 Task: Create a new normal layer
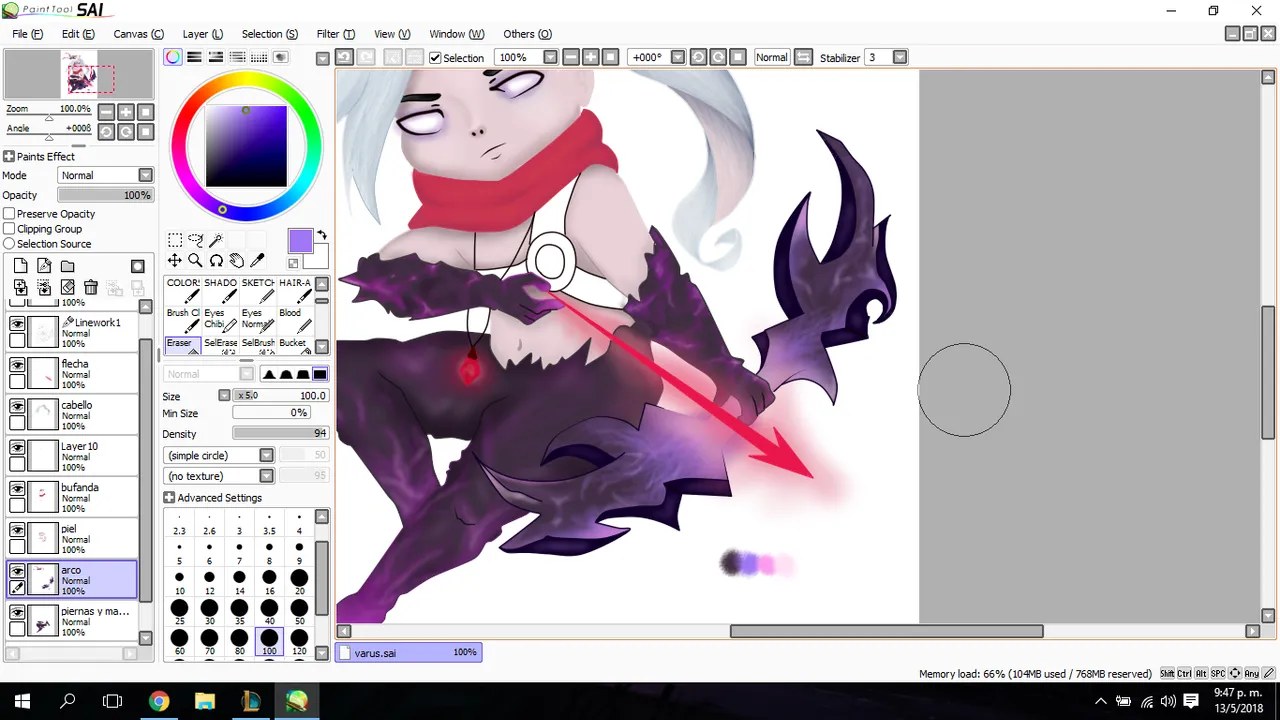click(x=20, y=266)
